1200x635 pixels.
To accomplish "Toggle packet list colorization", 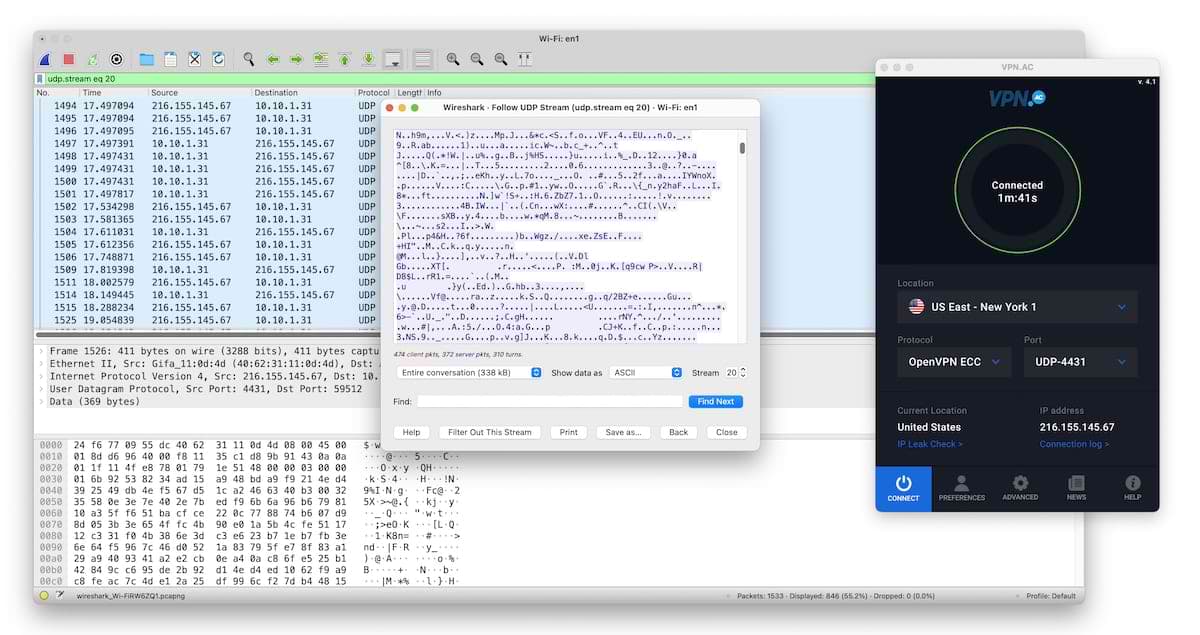I will pyautogui.click(x=421, y=59).
